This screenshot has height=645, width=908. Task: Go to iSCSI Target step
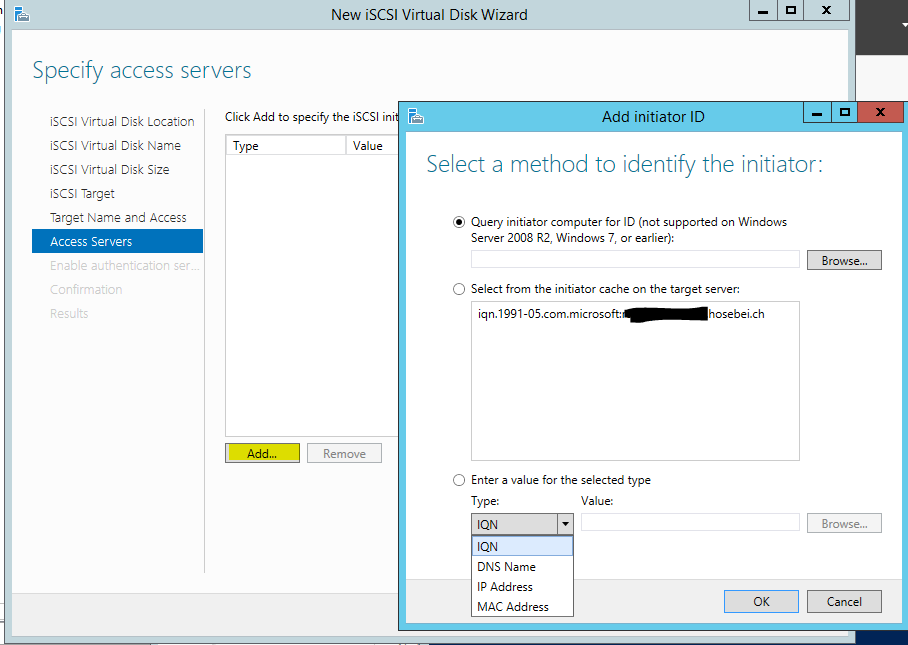pos(82,194)
